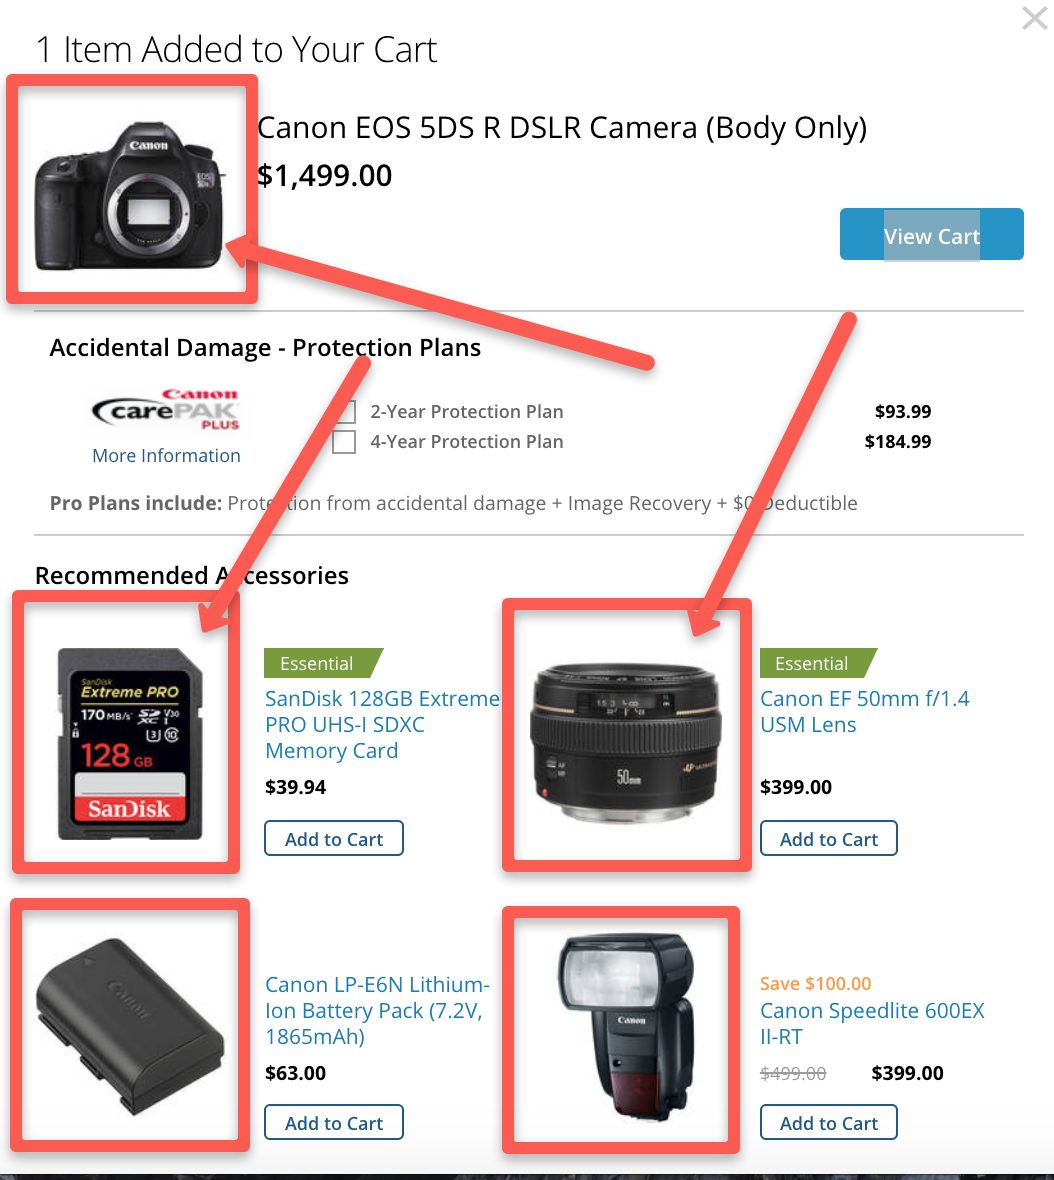Open the Canon 50mm lens image
The width and height of the screenshot is (1054, 1180).
(x=626, y=743)
